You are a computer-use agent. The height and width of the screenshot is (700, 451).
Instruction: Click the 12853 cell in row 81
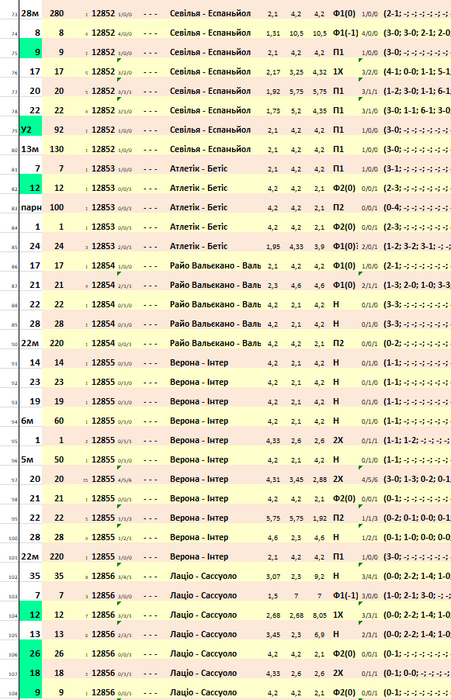[x=103, y=169]
